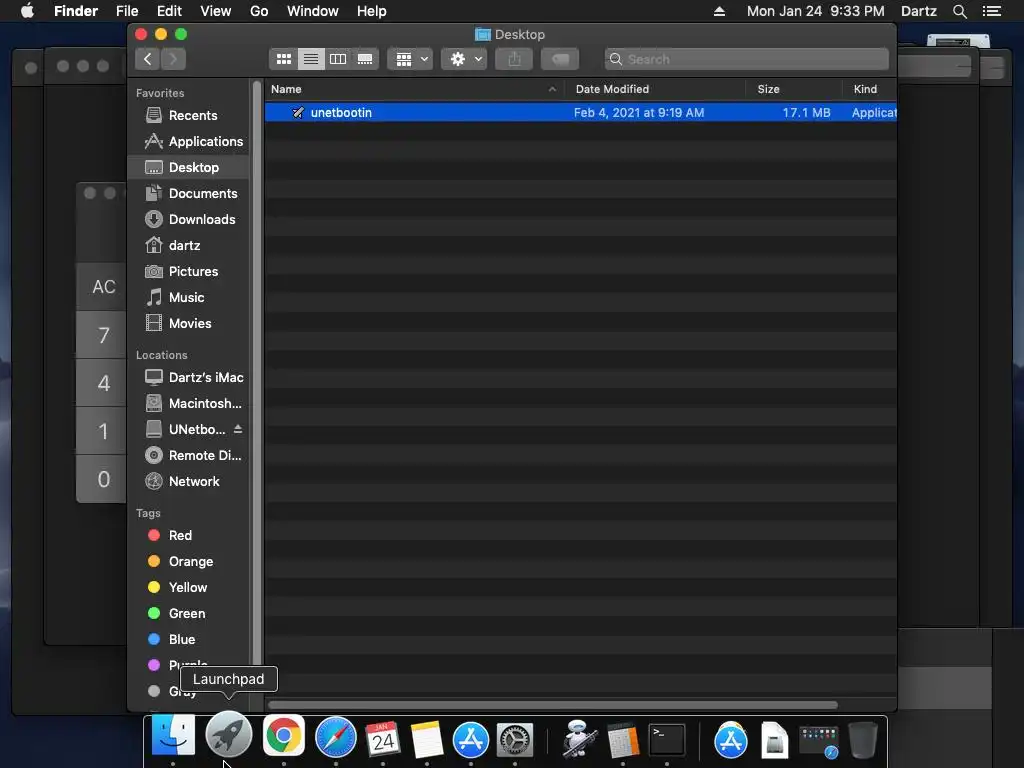This screenshot has height=768, width=1024.
Task: Open Automator from the Dock
Action: coord(578,739)
